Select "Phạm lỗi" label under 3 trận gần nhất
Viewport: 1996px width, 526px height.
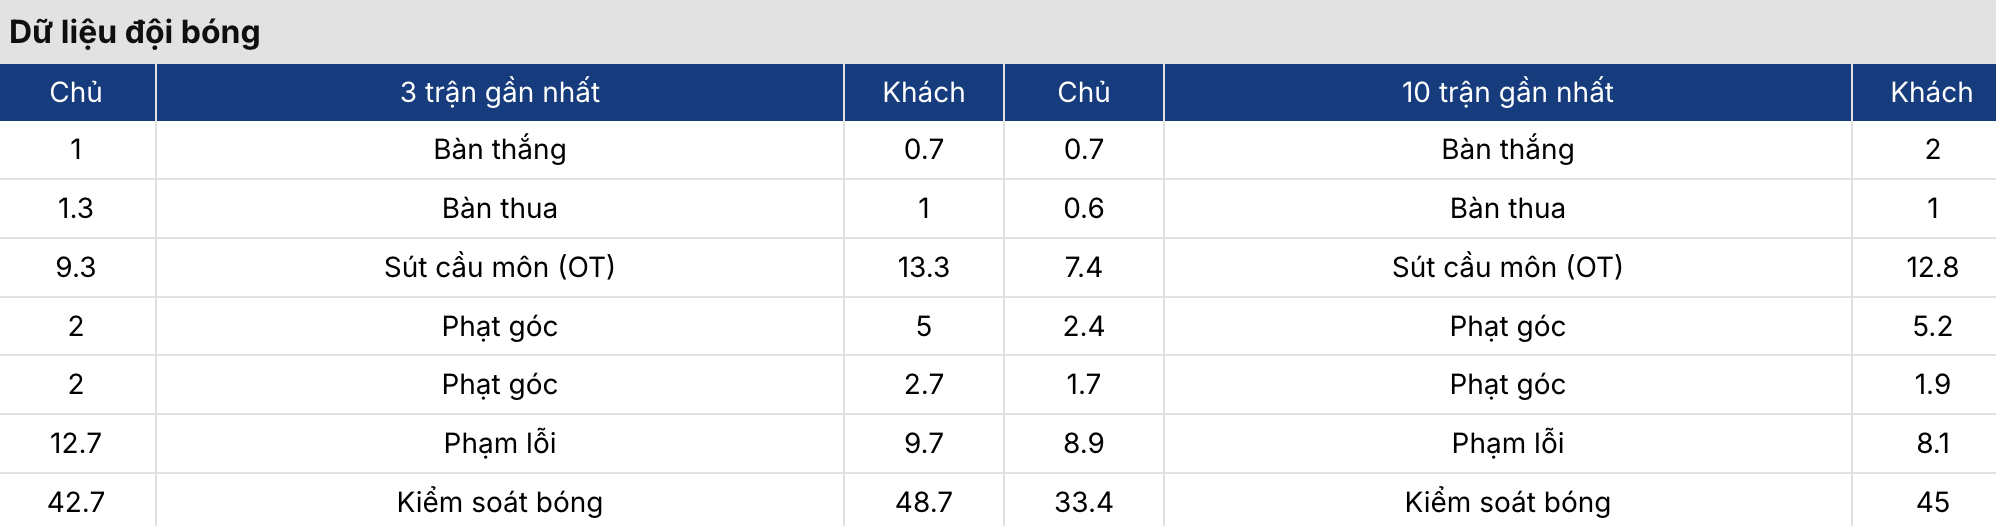point(500,443)
